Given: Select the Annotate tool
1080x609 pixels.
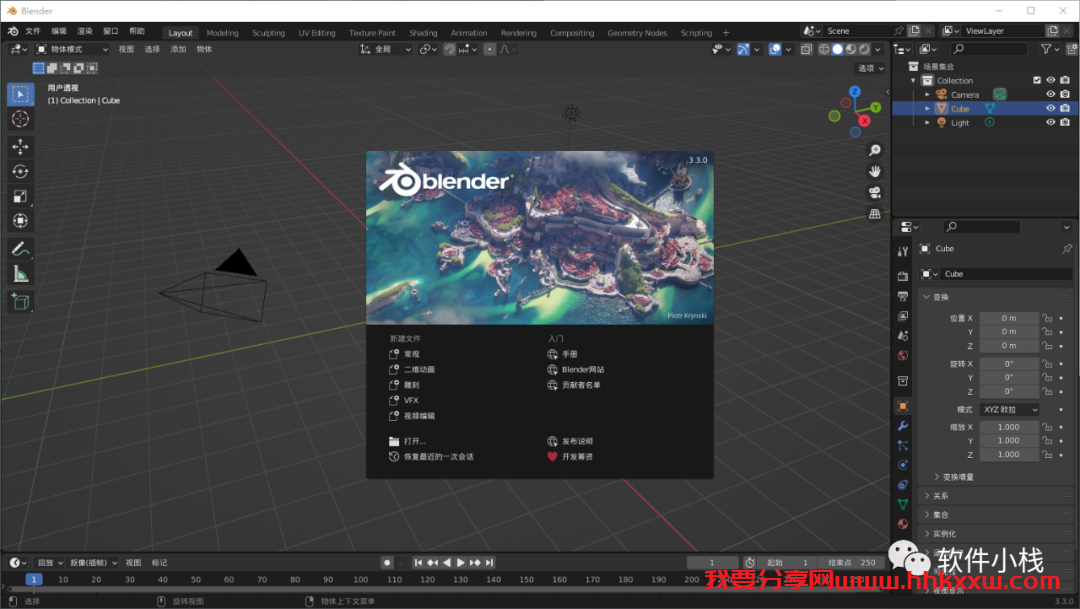Looking at the screenshot, I should [20, 249].
